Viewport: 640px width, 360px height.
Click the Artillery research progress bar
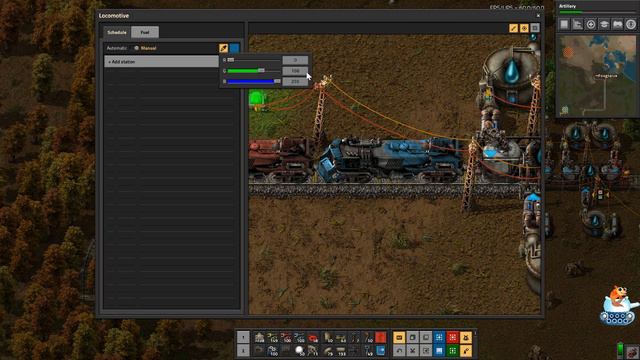tap(597, 12)
